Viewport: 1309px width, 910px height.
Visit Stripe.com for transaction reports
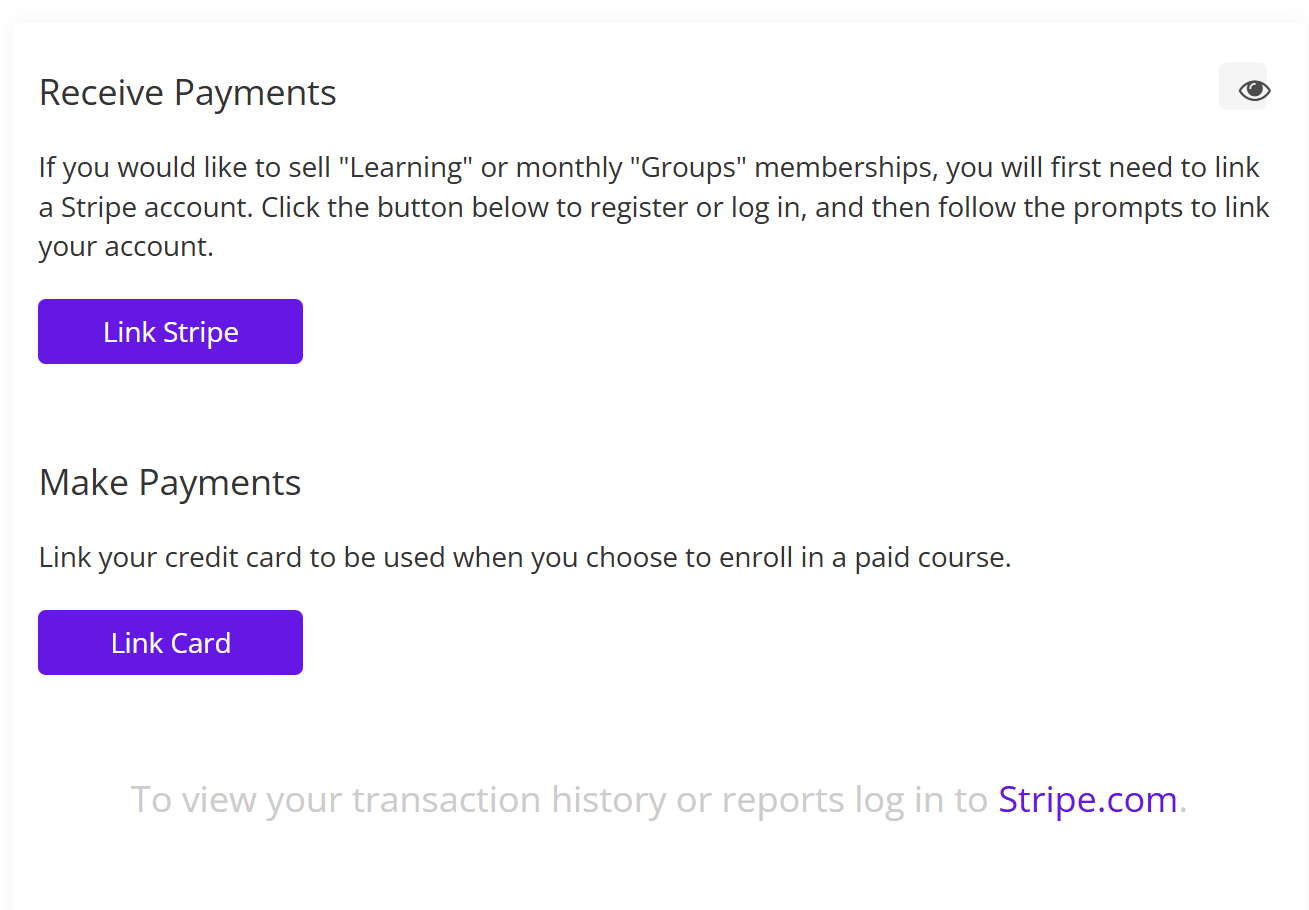[x=1088, y=800]
